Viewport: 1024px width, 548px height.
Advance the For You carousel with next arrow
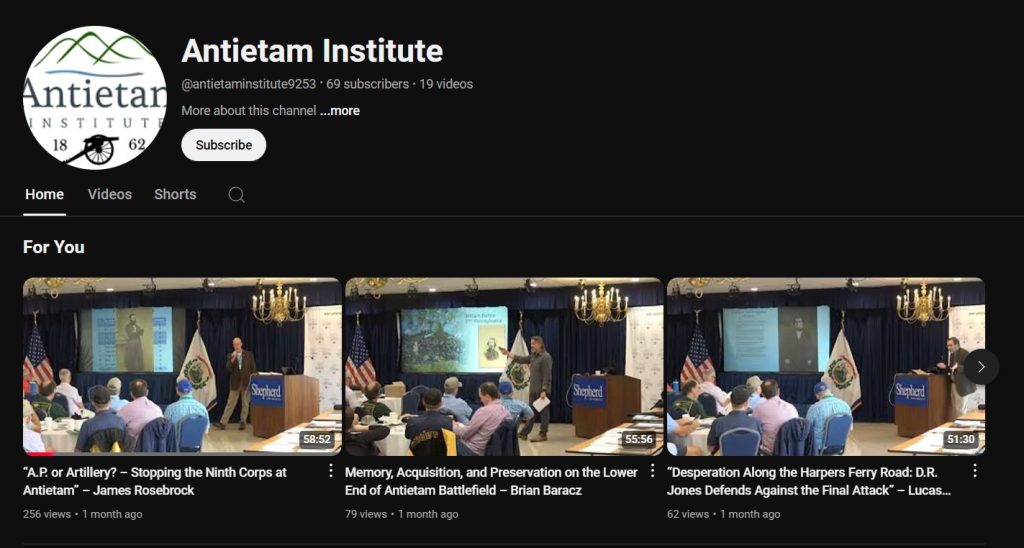[x=981, y=367]
